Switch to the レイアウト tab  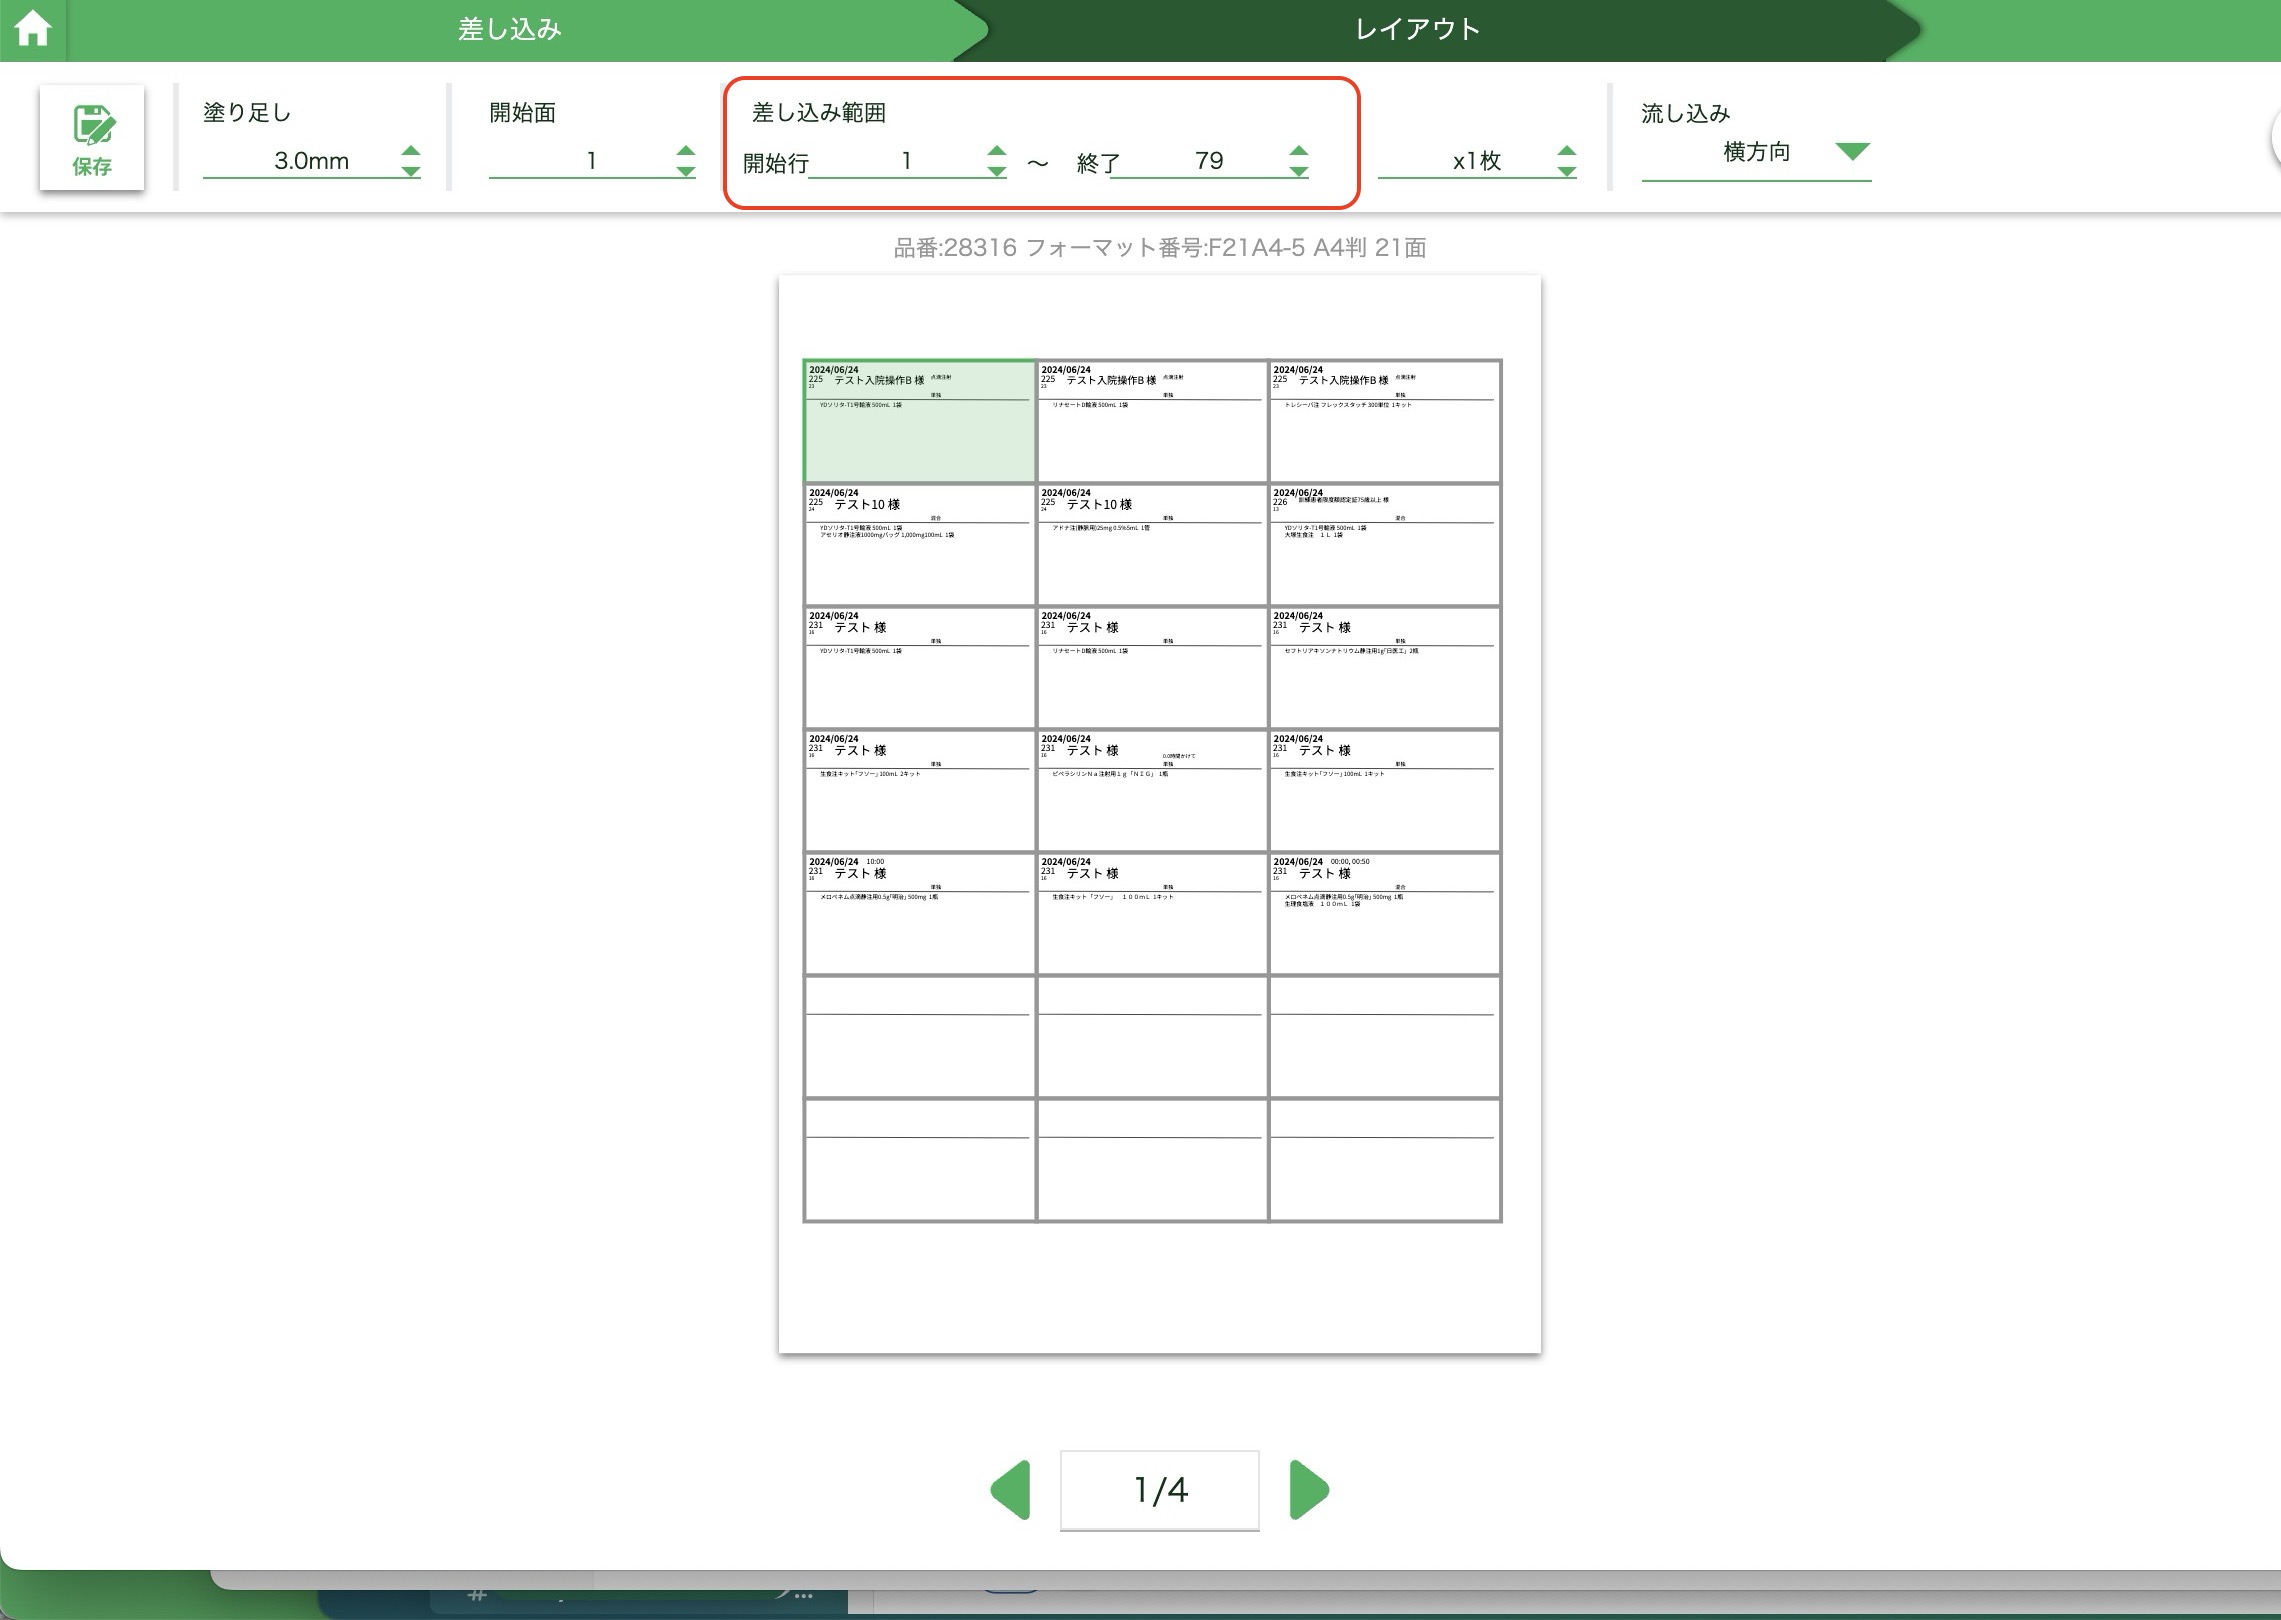1417,29
